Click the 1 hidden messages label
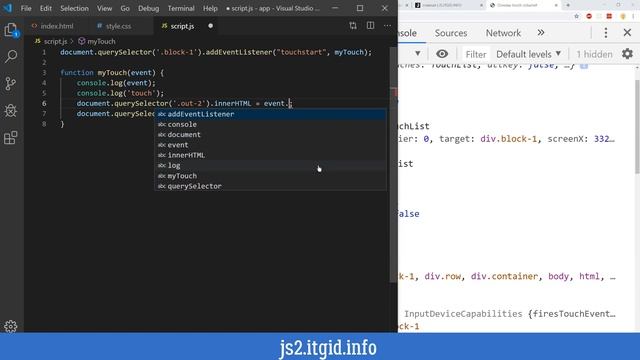This screenshot has height=360, width=640. pos(594,54)
